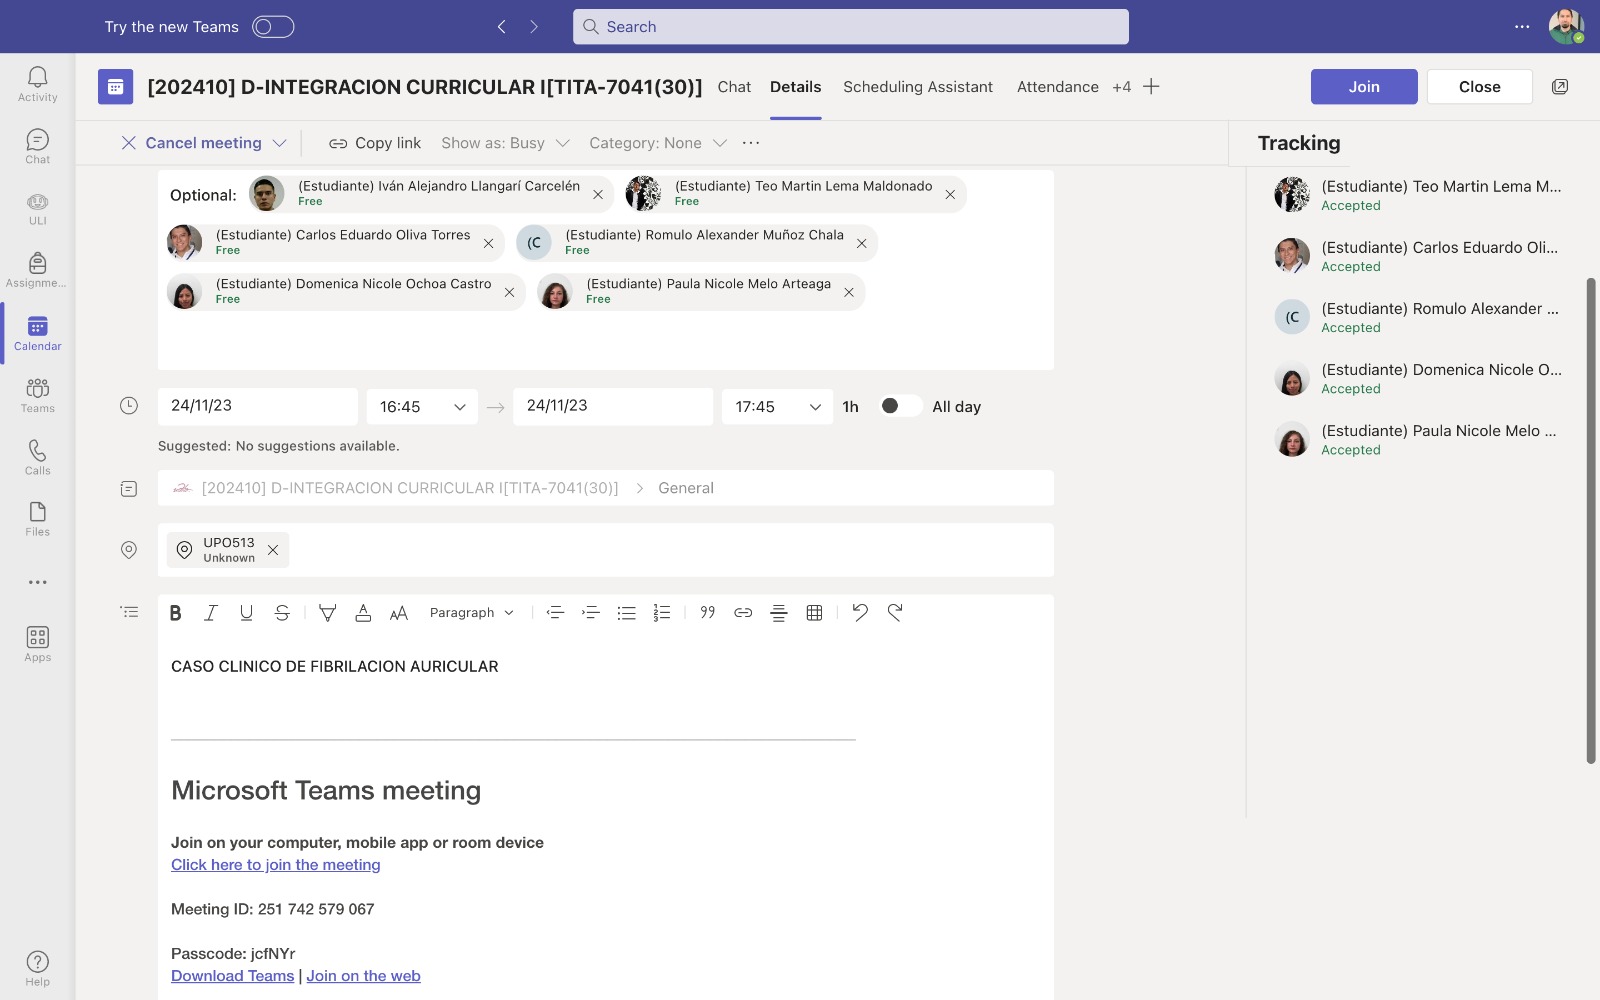Click the bulleted list icon
1600x1000 pixels.
point(626,613)
